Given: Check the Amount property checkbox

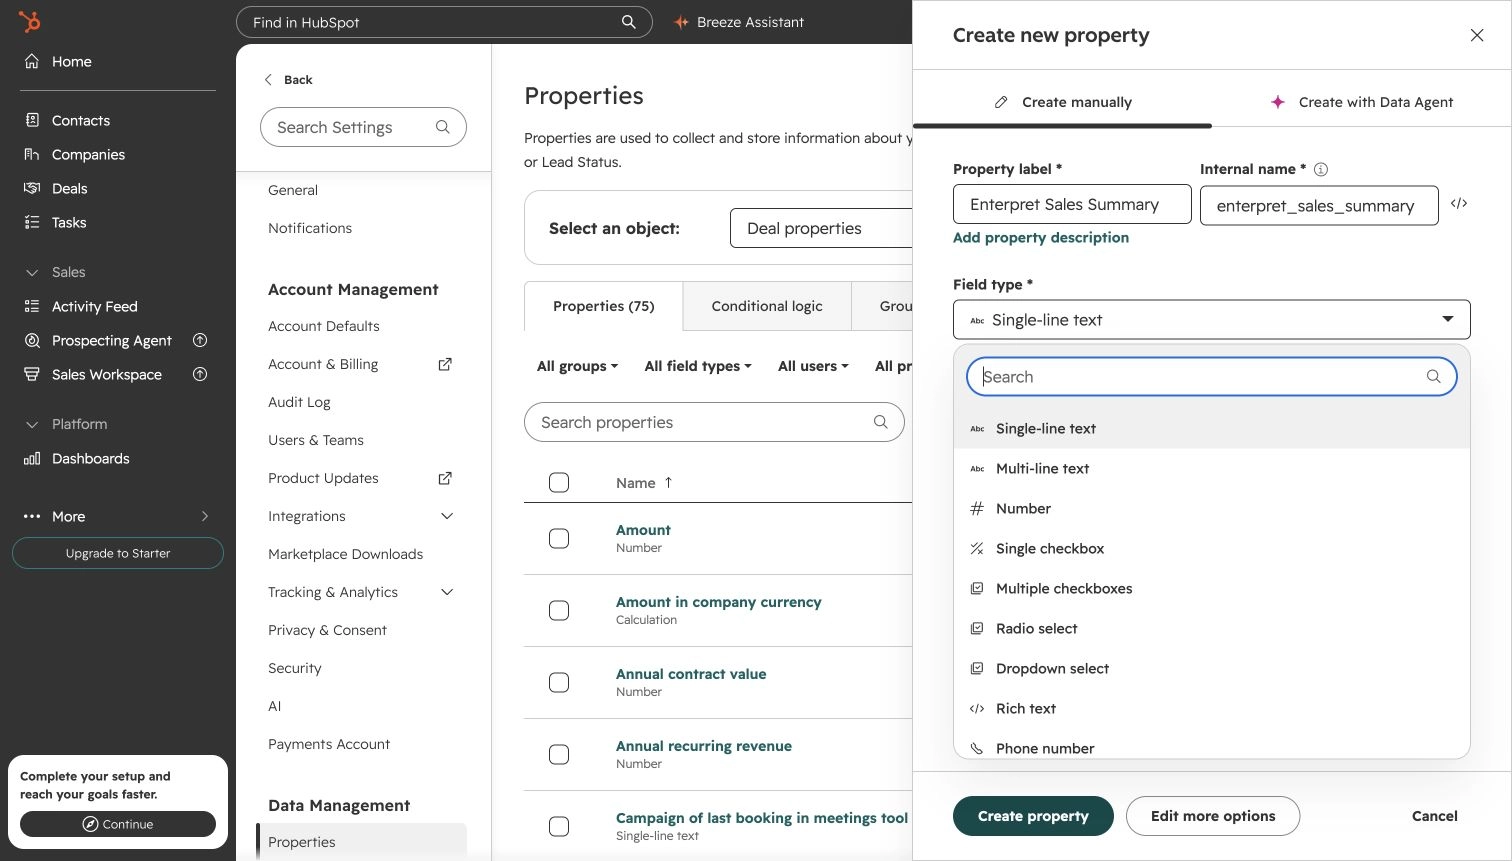Looking at the screenshot, I should [x=559, y=539].
